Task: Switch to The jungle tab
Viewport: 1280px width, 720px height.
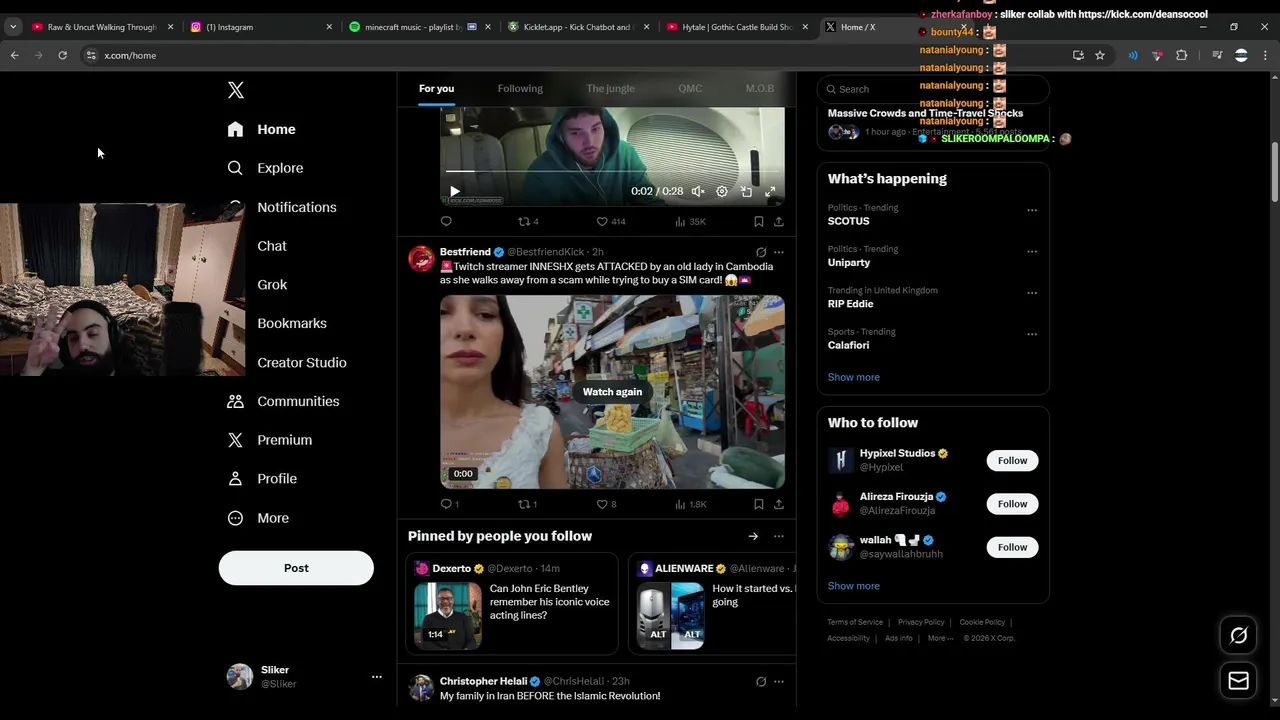Action: (610, 89)
